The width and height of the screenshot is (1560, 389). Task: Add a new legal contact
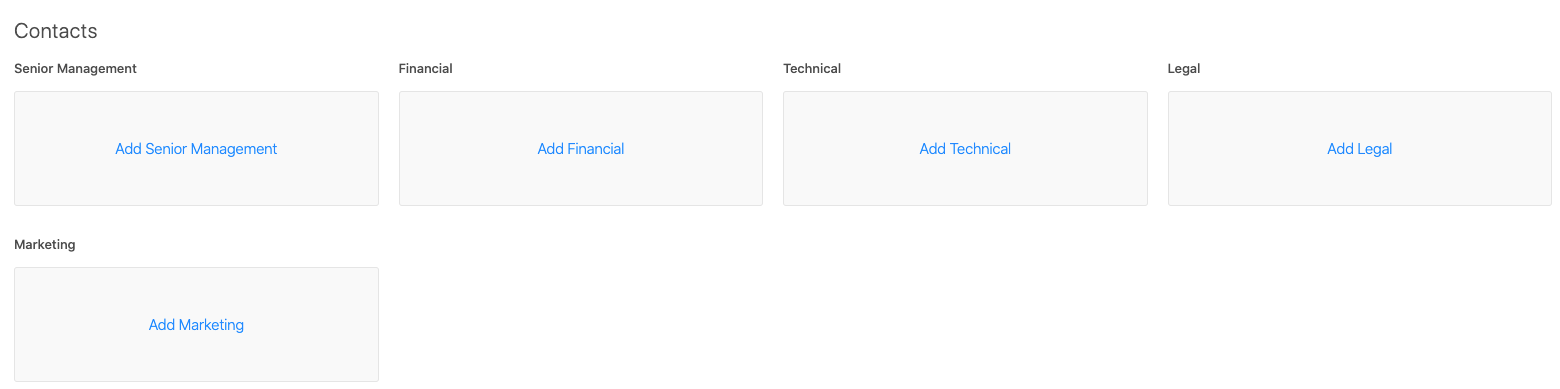click(1359, 149)
